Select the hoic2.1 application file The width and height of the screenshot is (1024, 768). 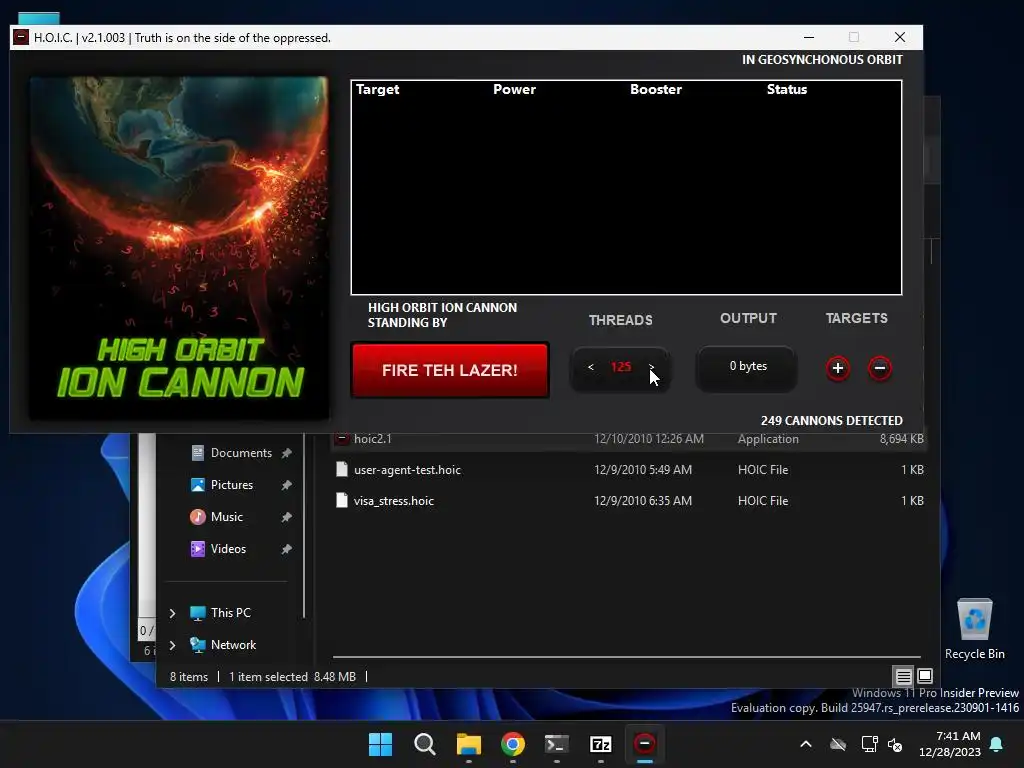click(628, 440)
